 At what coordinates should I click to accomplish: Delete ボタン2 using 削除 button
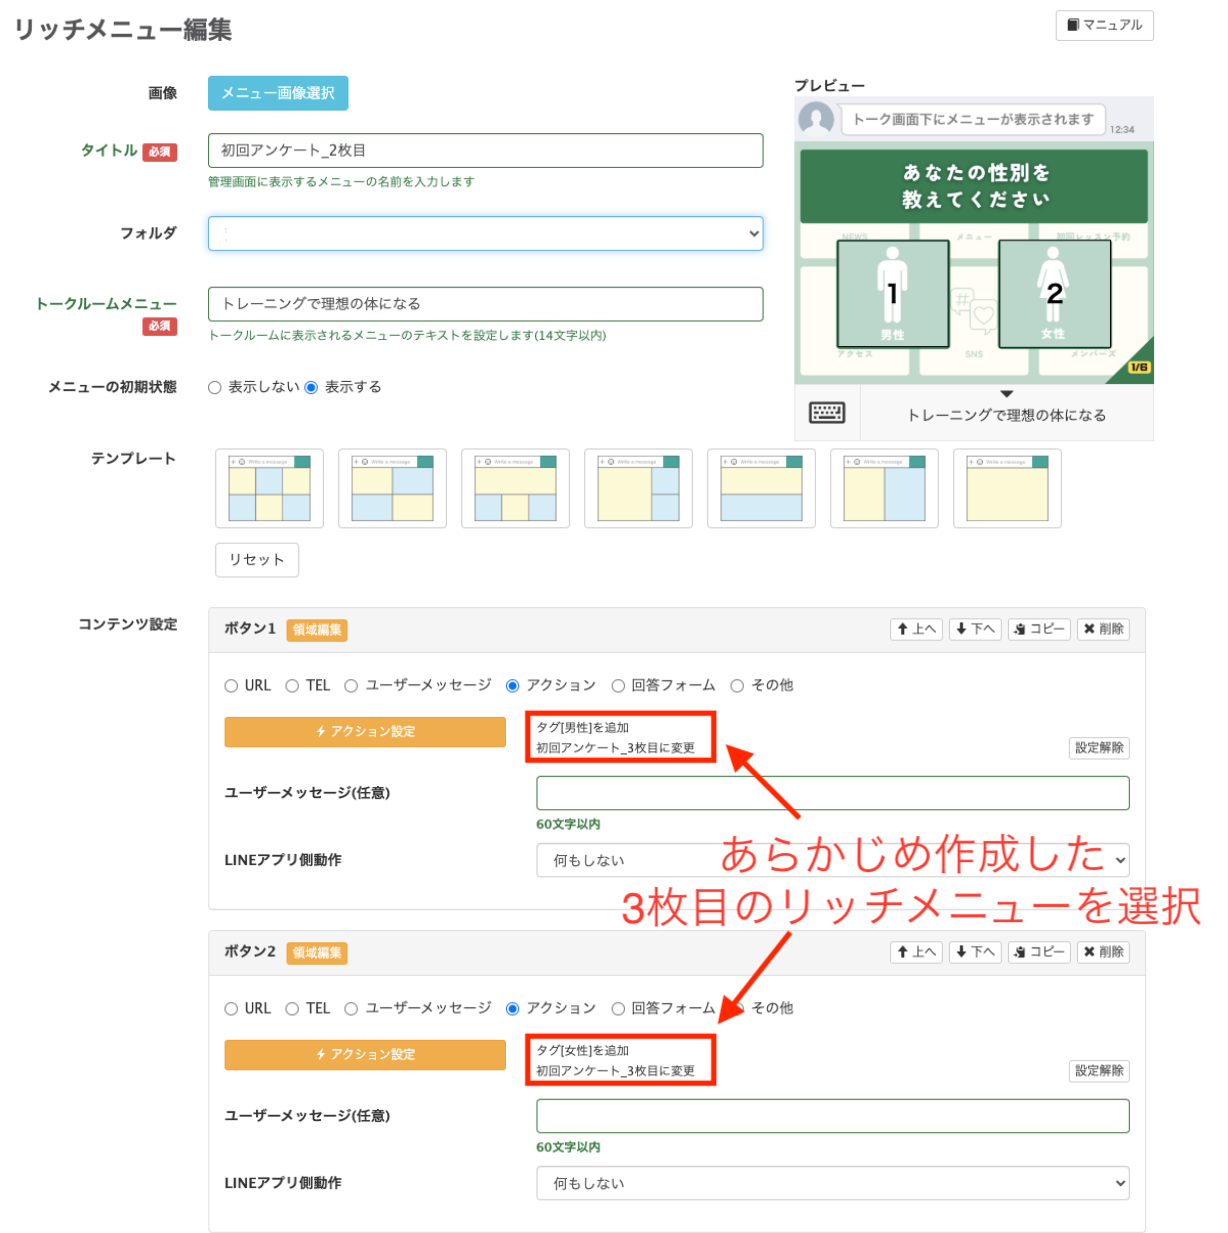pos(1103,952)
